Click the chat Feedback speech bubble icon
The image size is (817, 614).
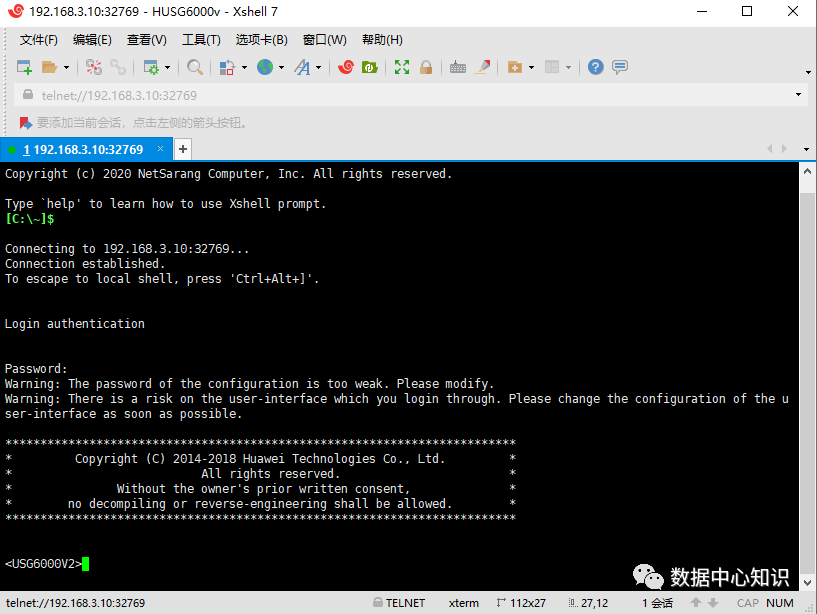(x=620, y=67)
